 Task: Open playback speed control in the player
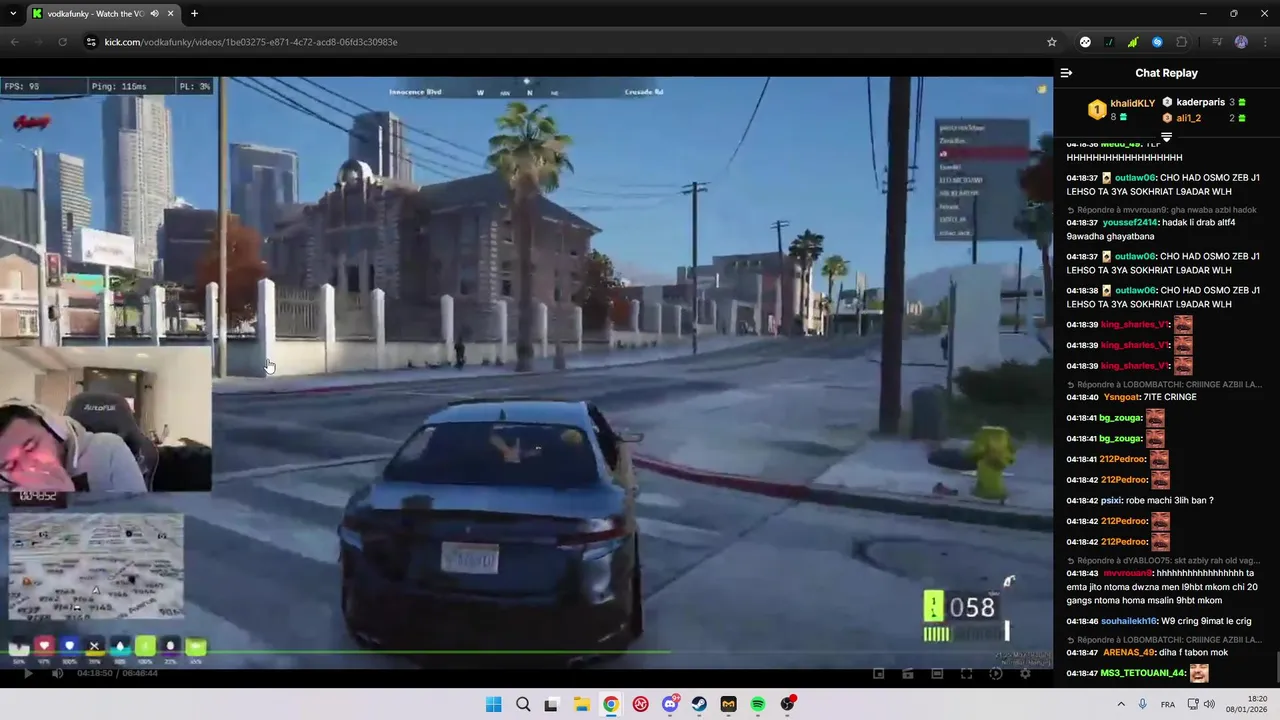pyautogui.click(x=995, y=673)
